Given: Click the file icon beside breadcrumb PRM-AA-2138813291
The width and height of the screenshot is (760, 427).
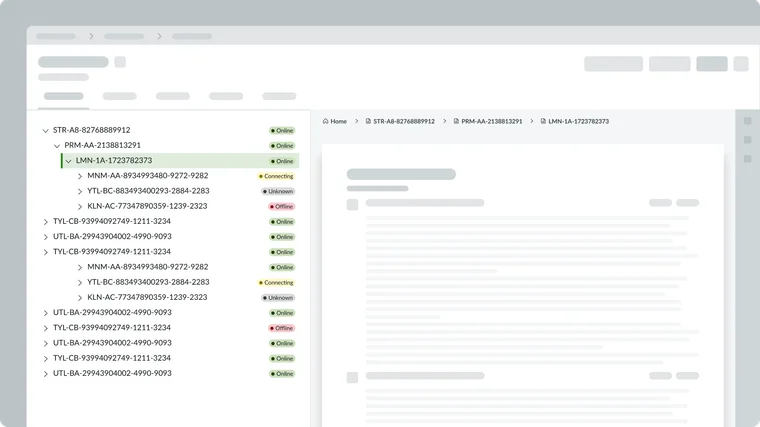Looking at the screenshot, I should [x=456, y=121].
